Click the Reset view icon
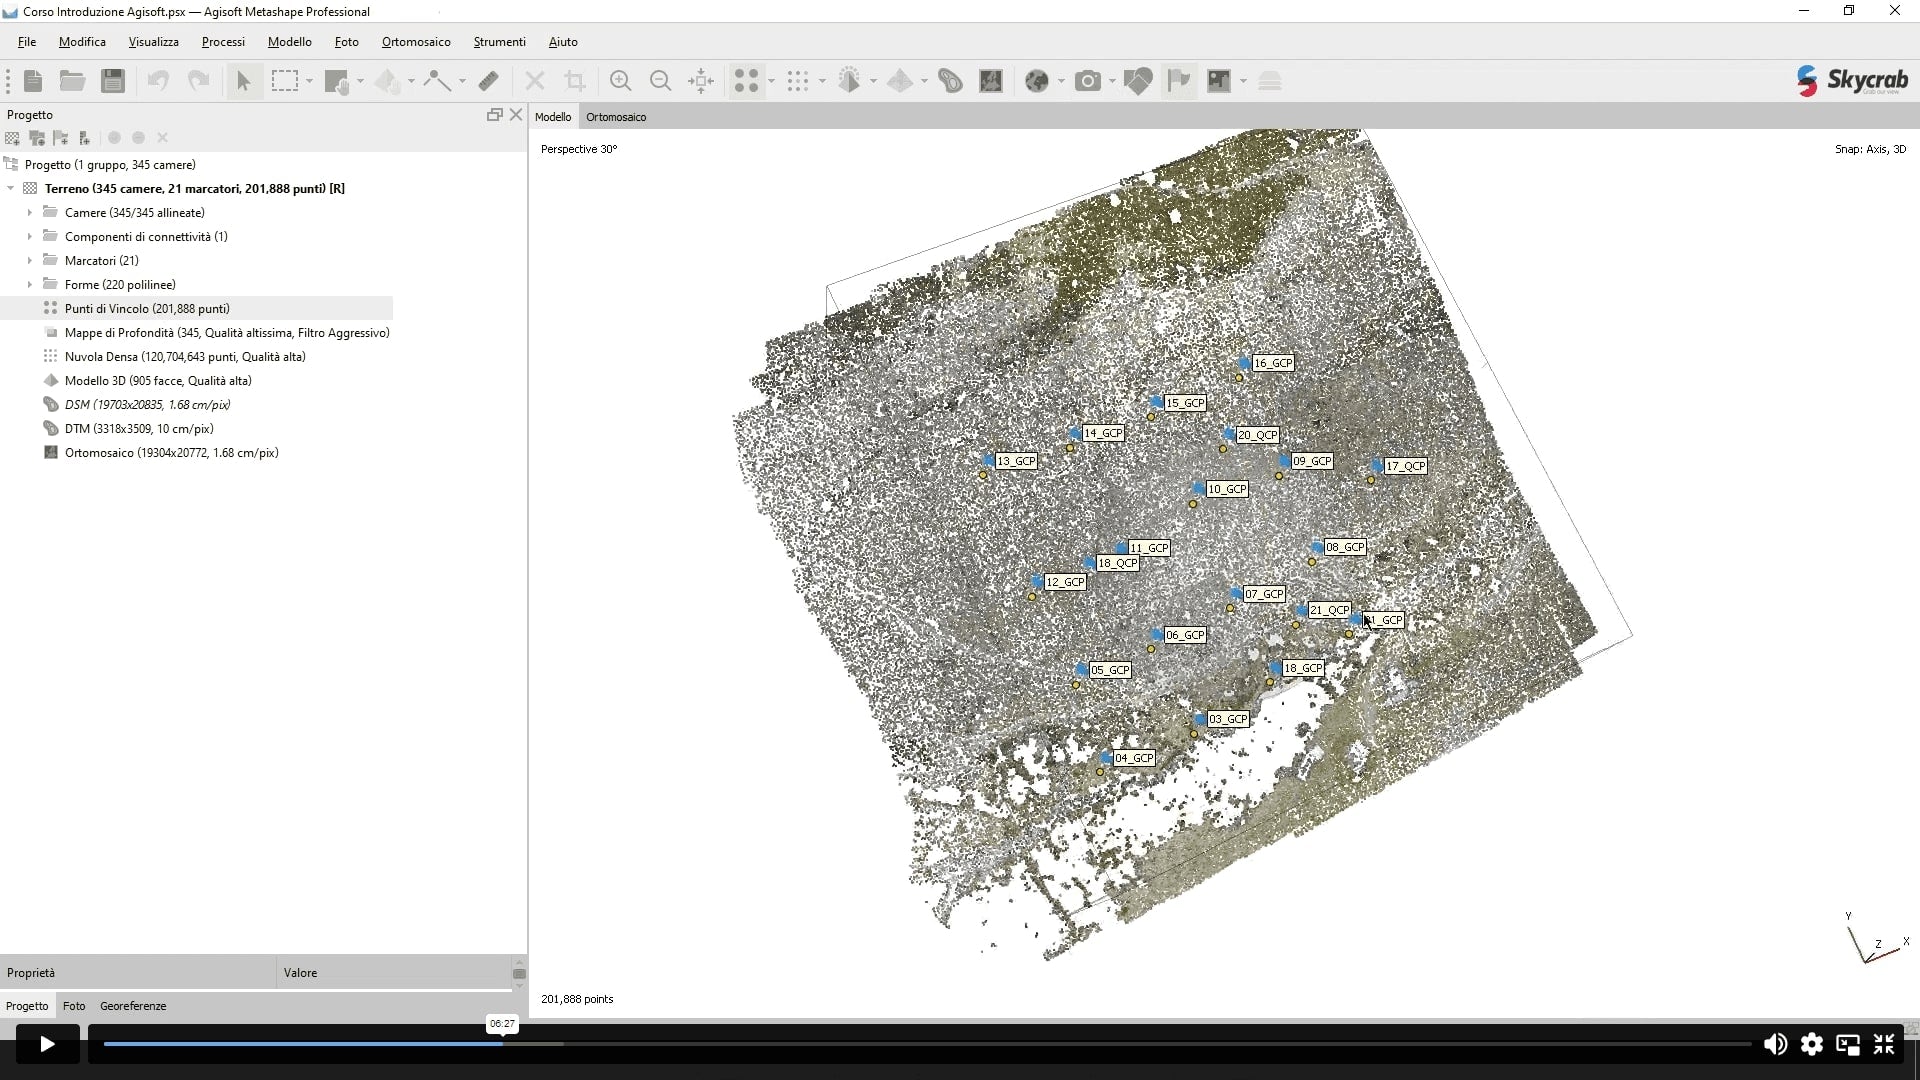This screenshot has width=1920, height=1080. pyautogui.click(x=701, y=81)
